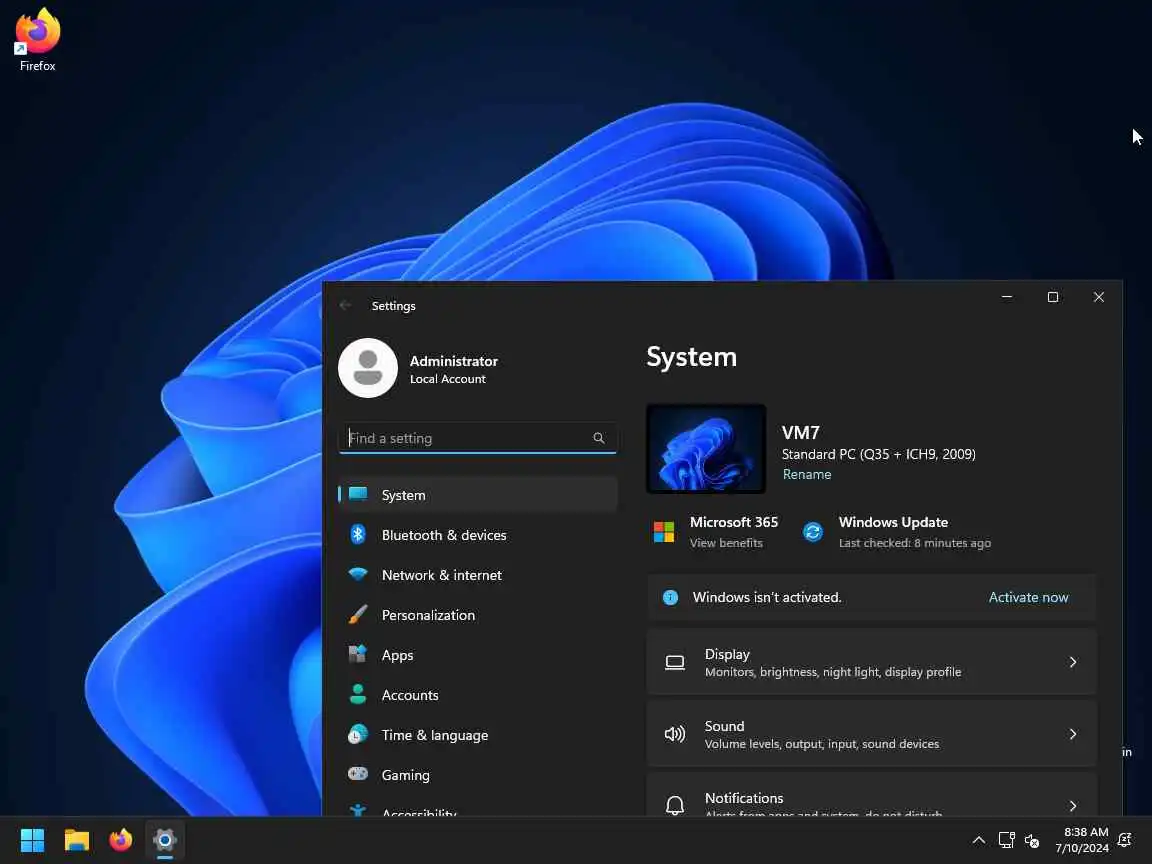Open the Apps category

(478, 655)
